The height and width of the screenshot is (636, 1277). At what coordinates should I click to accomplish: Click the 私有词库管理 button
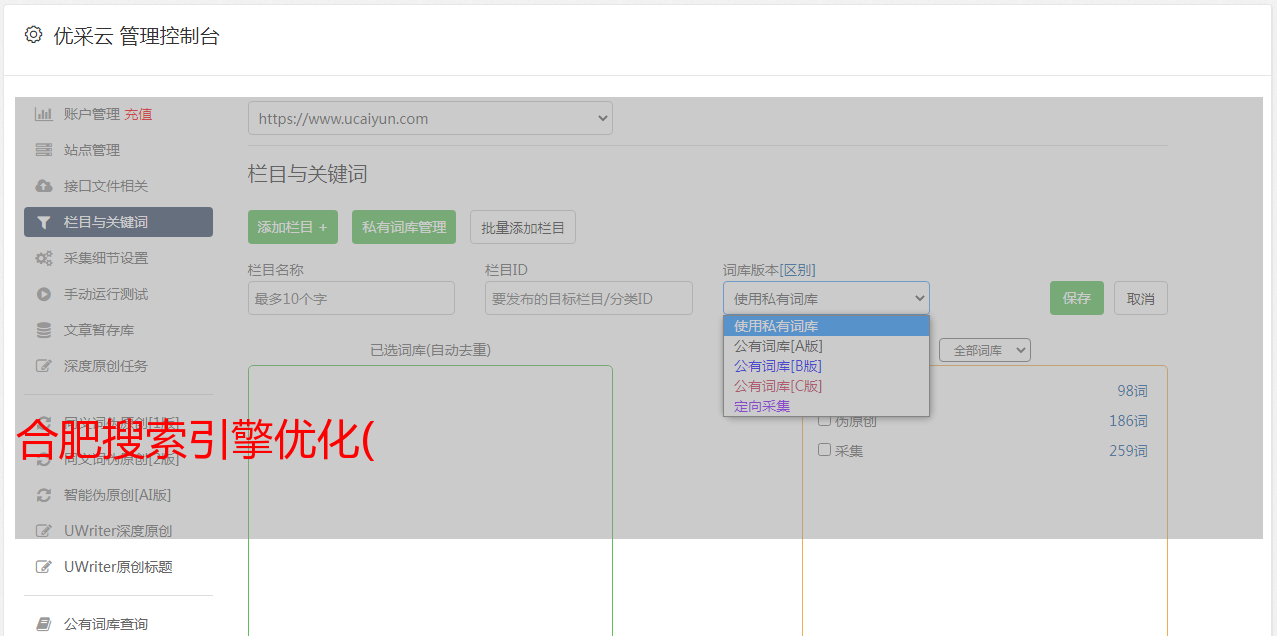[404, 227]
